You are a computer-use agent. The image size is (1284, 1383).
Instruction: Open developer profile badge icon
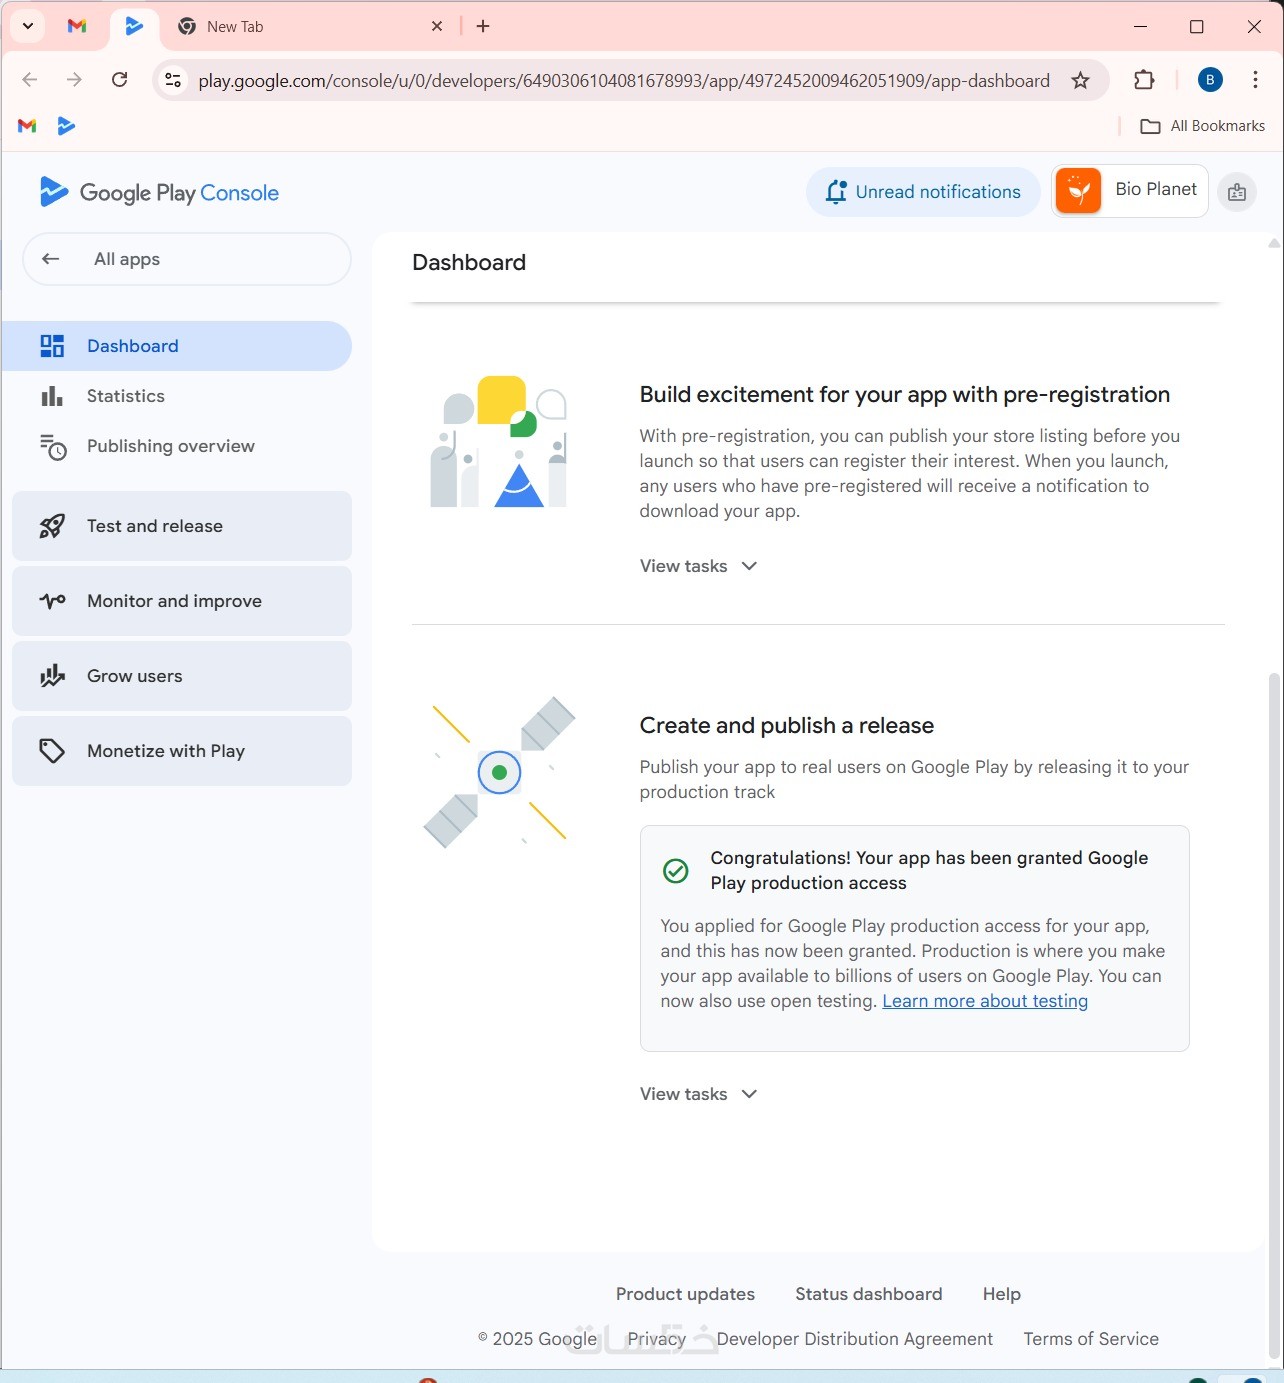pos(1237,192)
